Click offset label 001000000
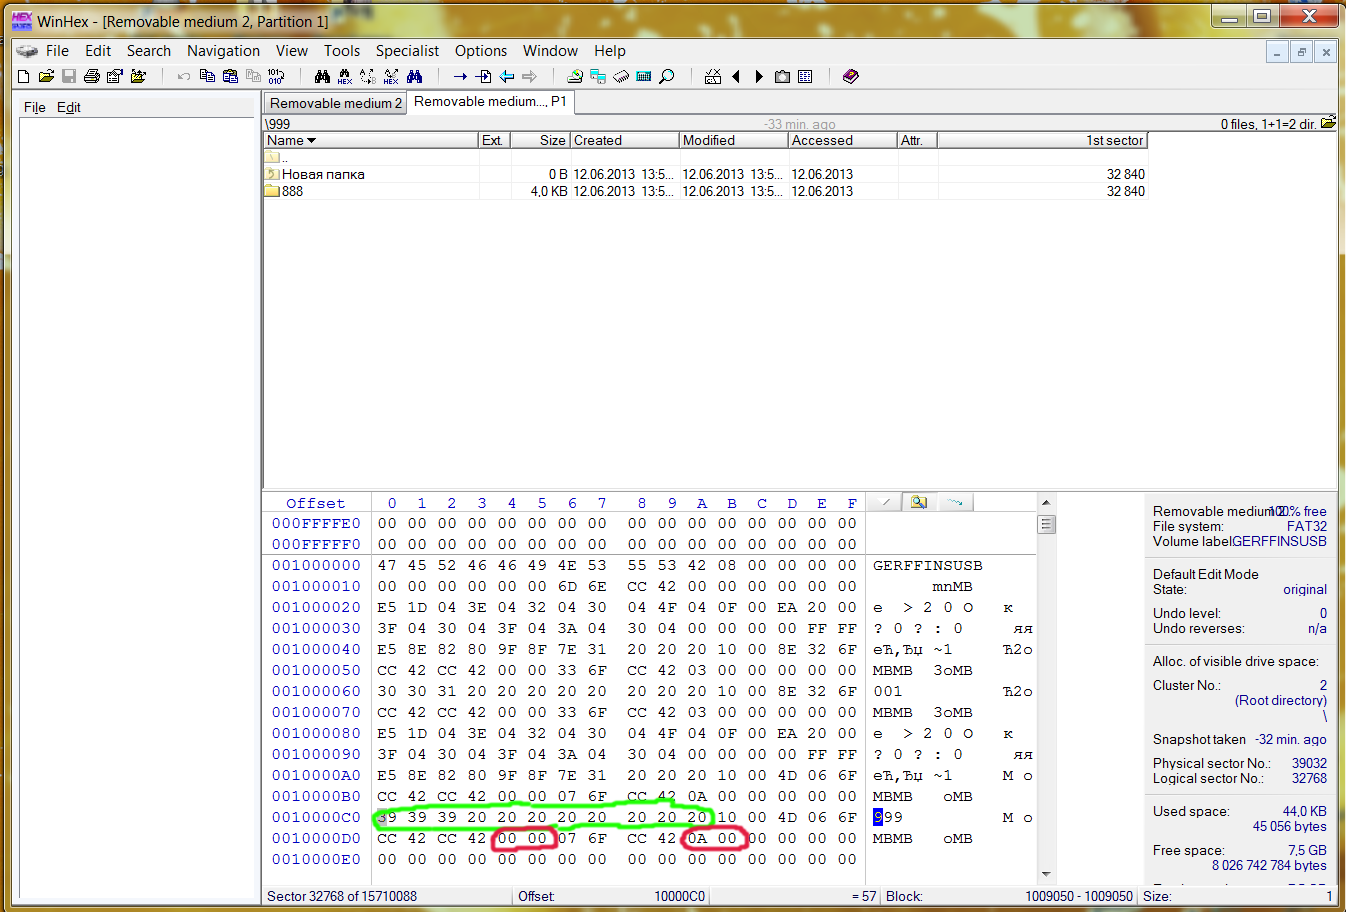 (x=316, y=566)
